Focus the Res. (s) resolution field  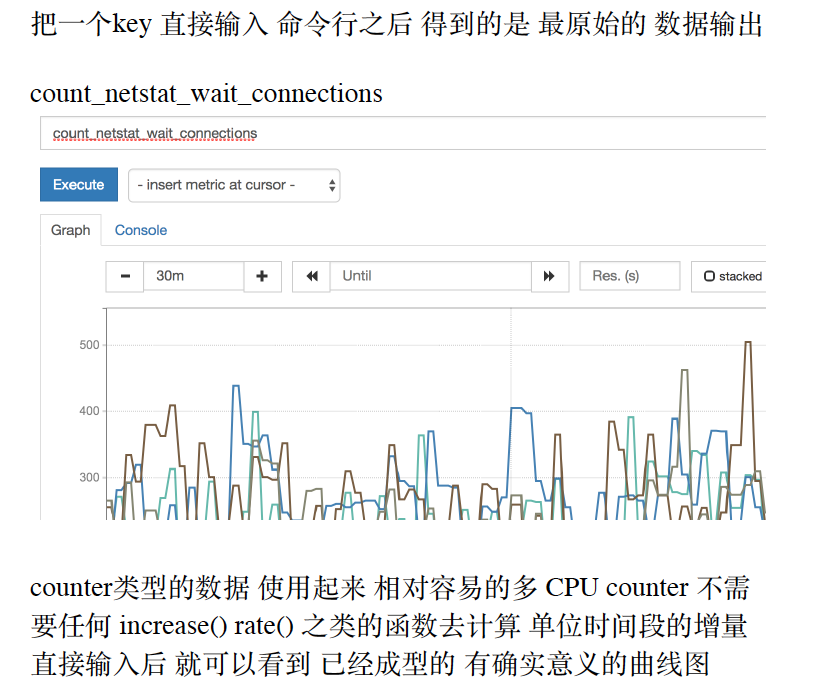[x=629, y=276]
